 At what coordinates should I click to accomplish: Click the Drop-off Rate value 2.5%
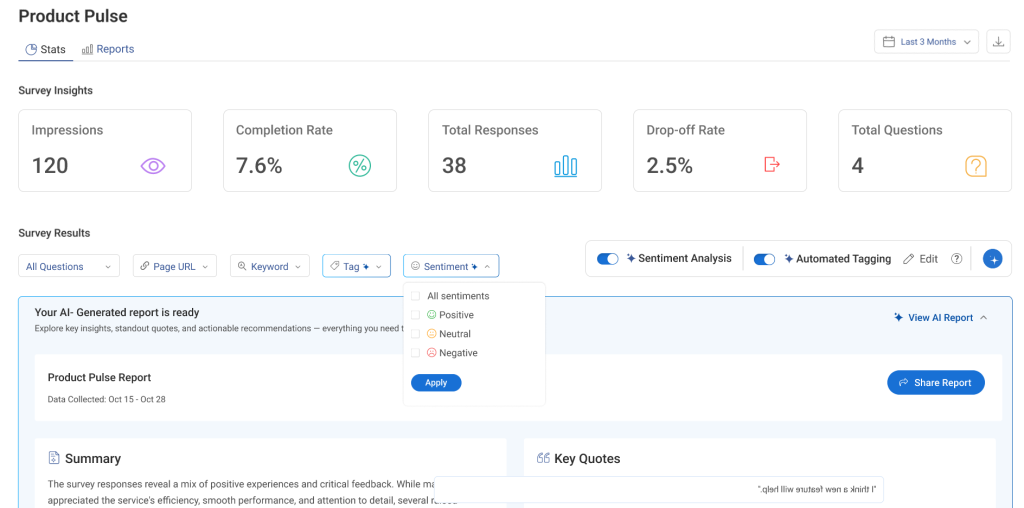(669, 166)
